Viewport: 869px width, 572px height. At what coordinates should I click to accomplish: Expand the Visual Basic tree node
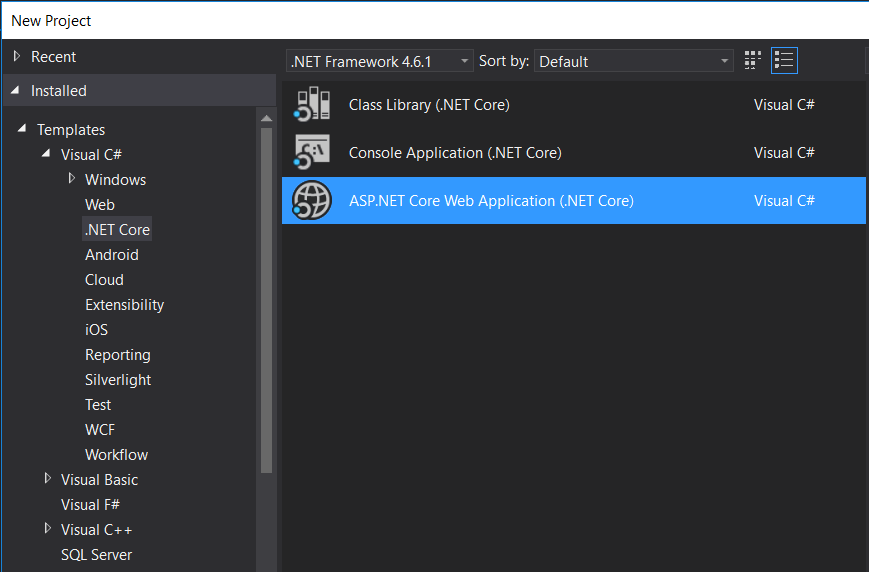[x=48, y=478]
